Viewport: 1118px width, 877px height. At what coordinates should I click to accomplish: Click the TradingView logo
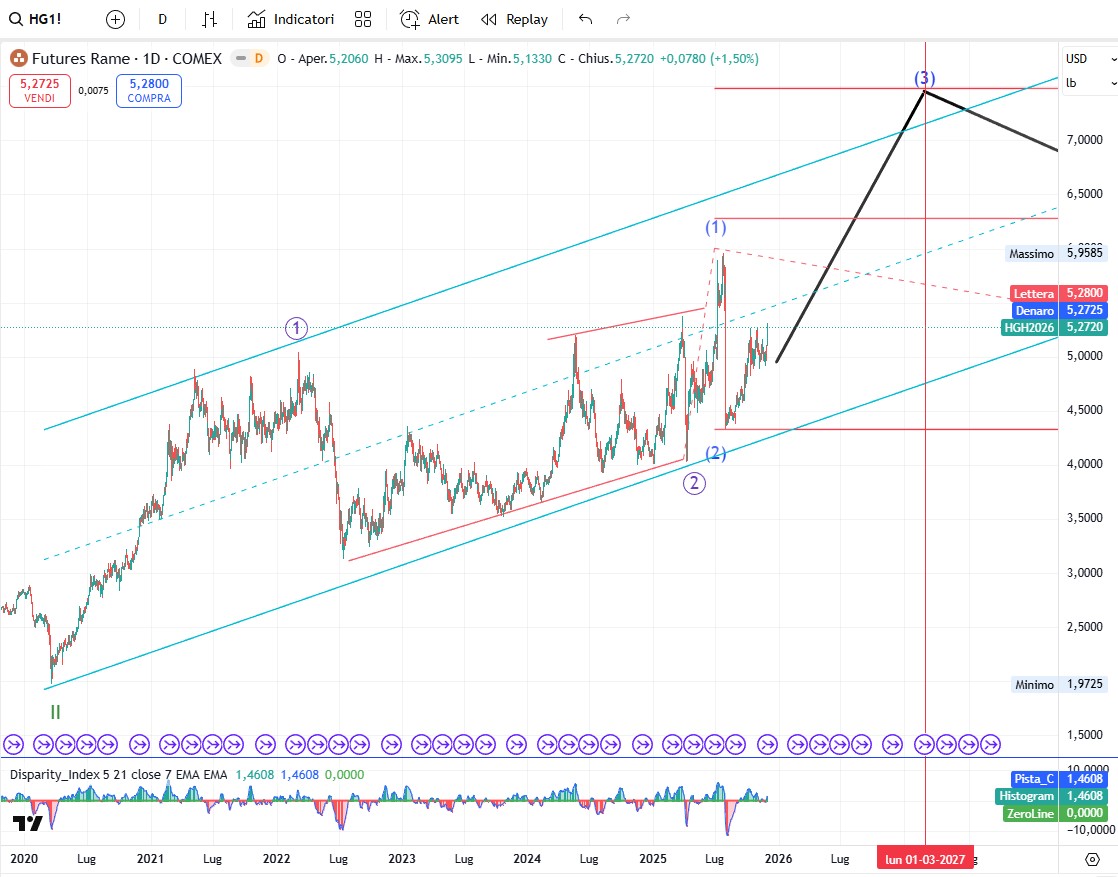pyautogui.click(x=28, y=824)
